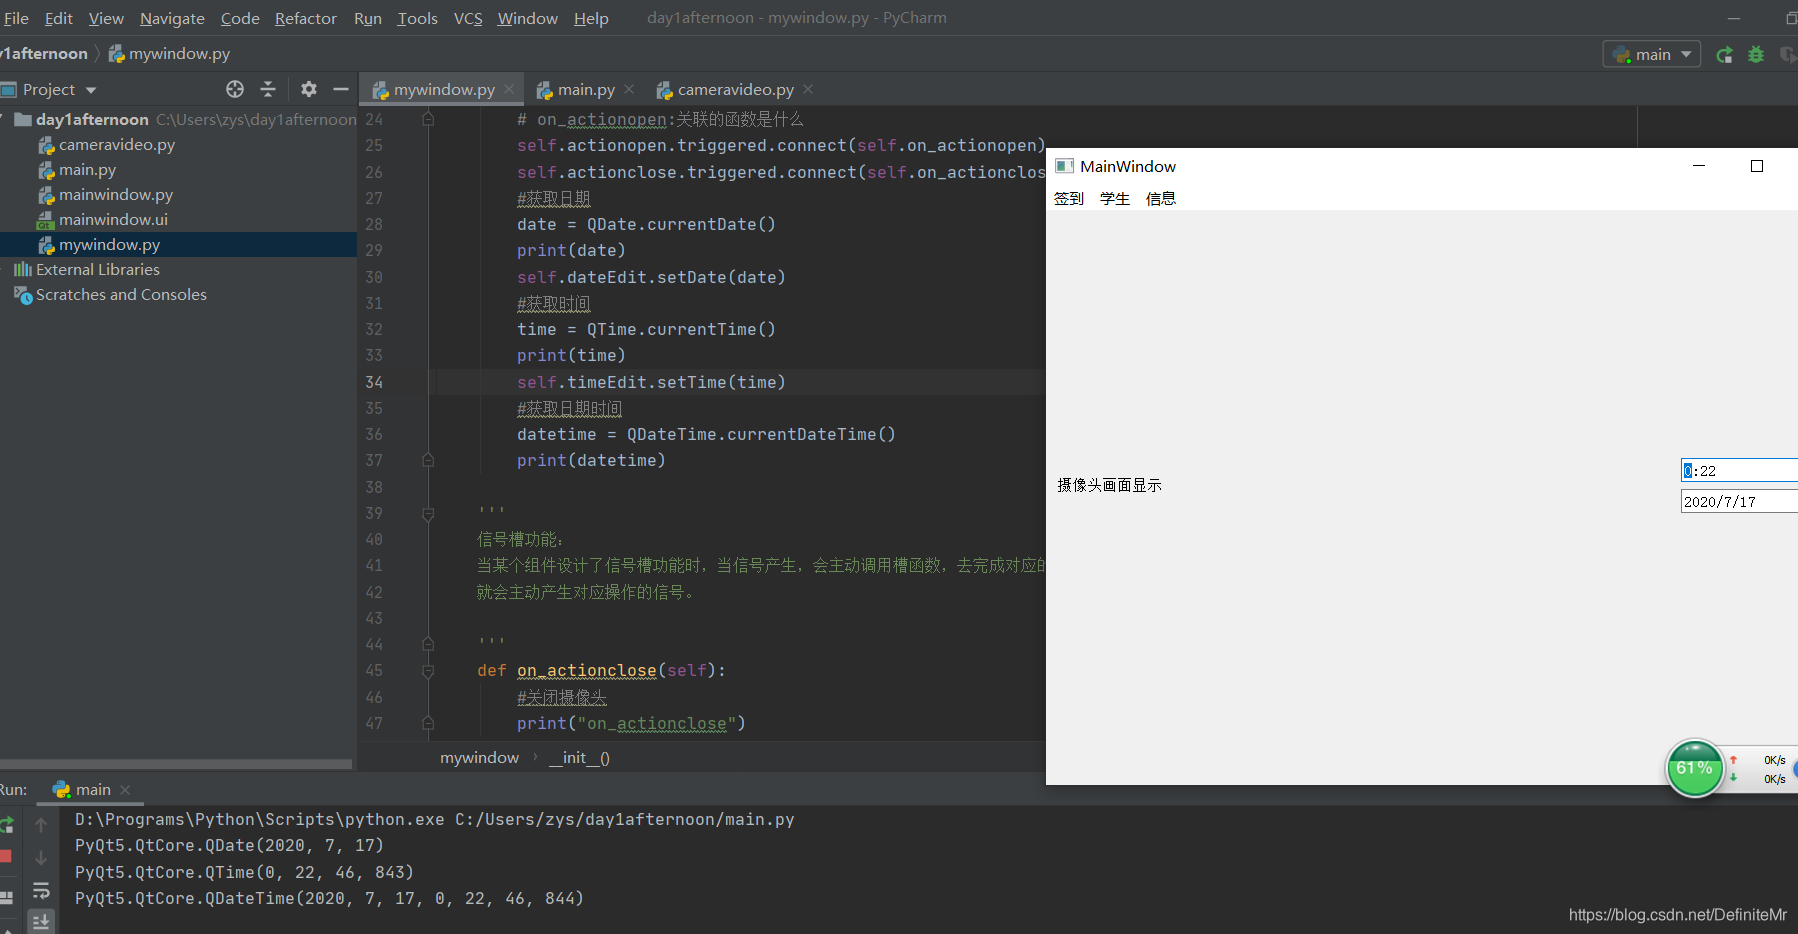Toggle code fold marker at line 37
This screenshot has height=934, width=1798.
pos(428,460)
